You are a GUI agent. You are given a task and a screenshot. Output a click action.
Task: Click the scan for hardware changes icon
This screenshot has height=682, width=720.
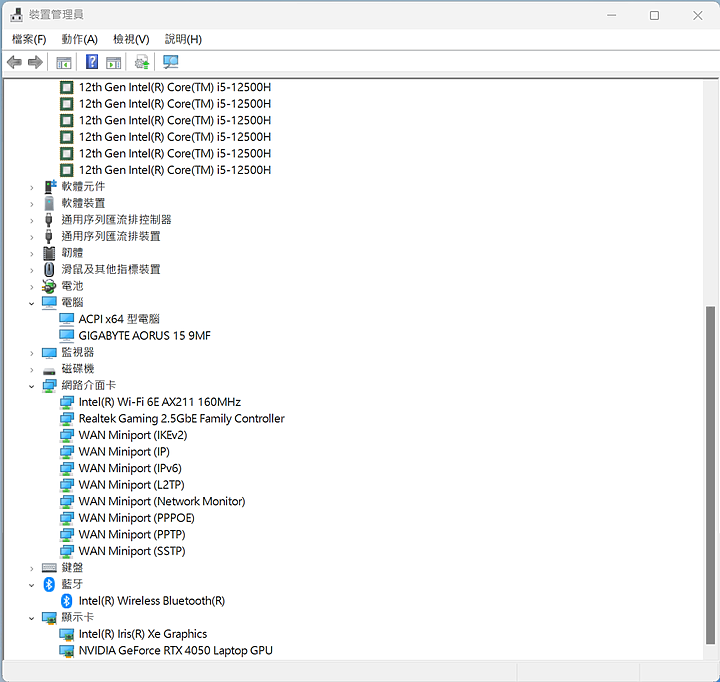click(x=170, y=62)
